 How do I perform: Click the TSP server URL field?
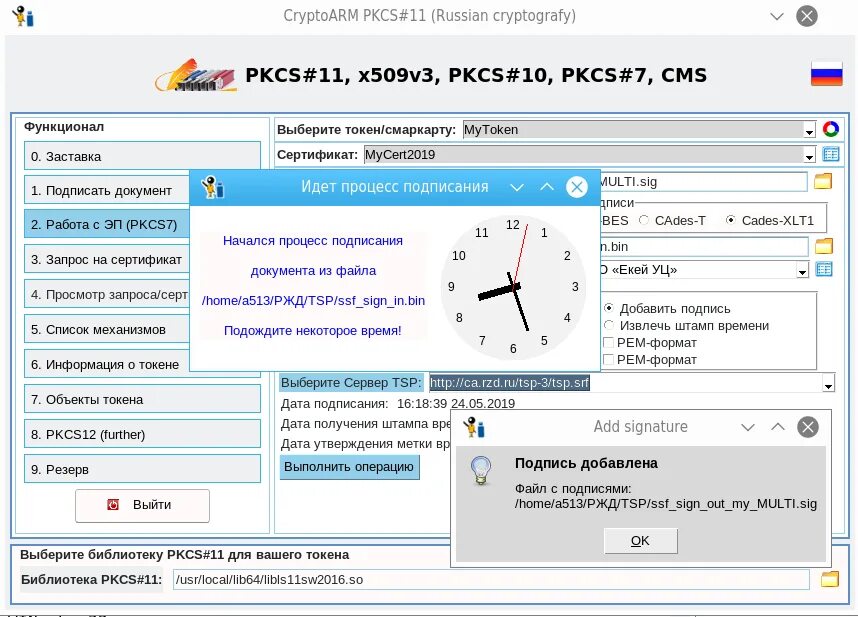click(x=625, y=383)
